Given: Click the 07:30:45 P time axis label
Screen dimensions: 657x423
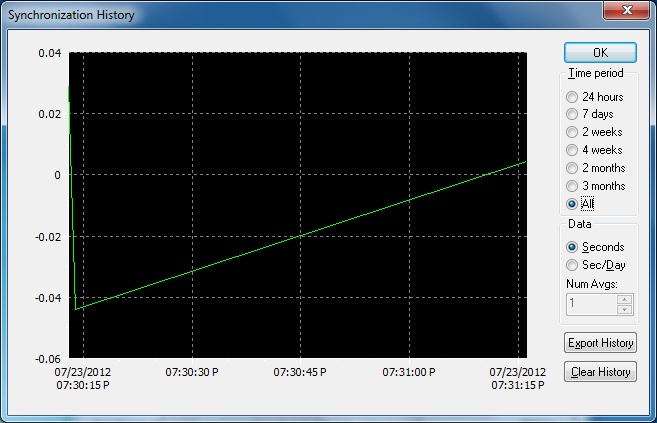Looking at the screenshot, I should 300,372.
